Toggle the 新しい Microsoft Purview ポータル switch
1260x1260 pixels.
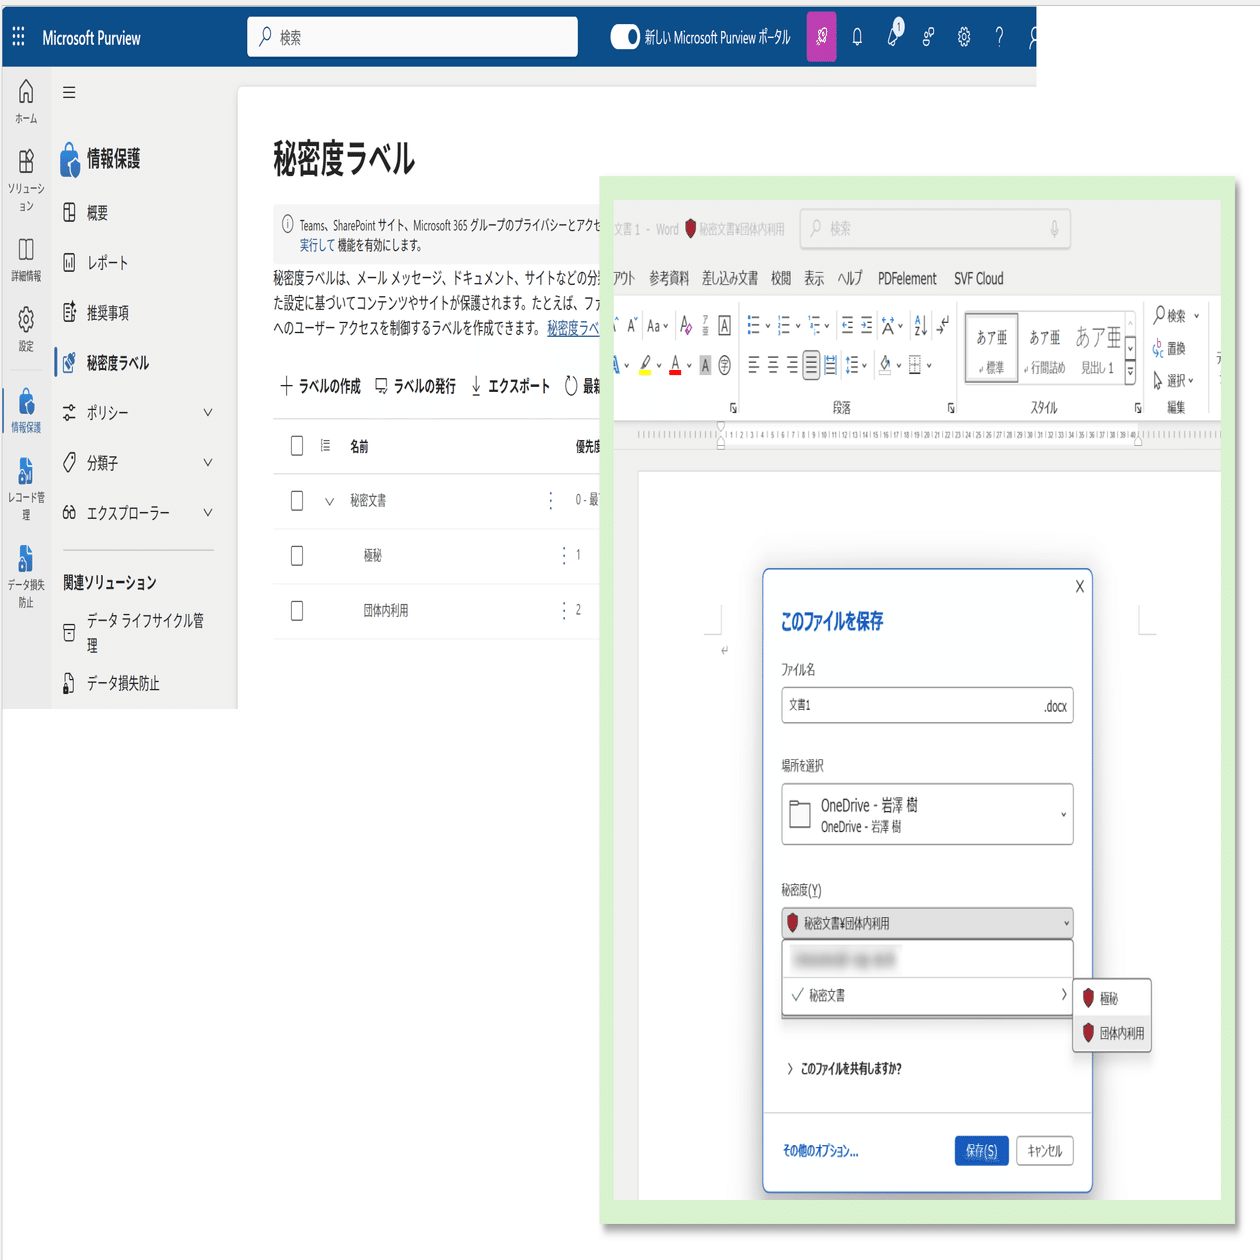pyautogui.click(x=625, y=36)
